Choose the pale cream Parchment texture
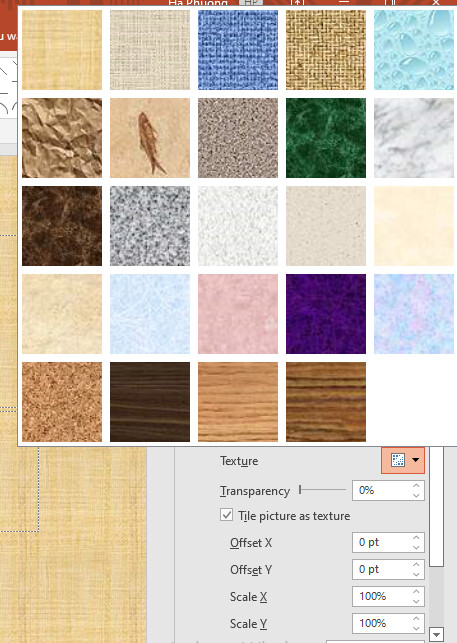This screenshot has width=457, height=643. click(x=414, y=226)
